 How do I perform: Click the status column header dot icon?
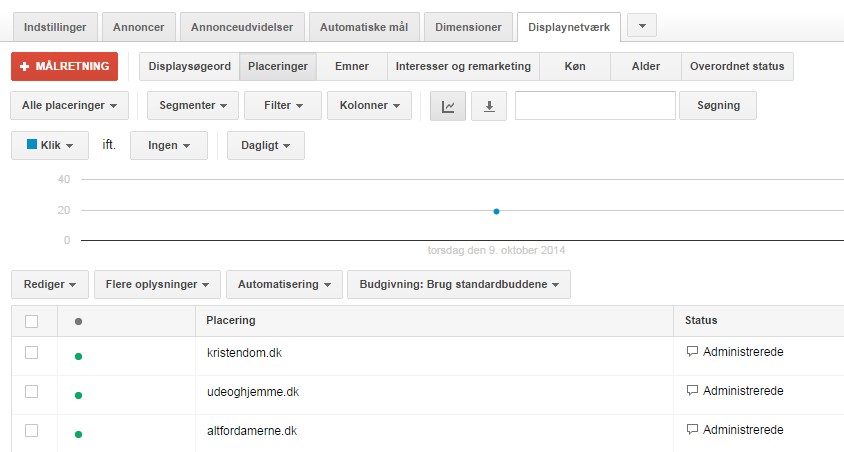click(x=78, y=321)
